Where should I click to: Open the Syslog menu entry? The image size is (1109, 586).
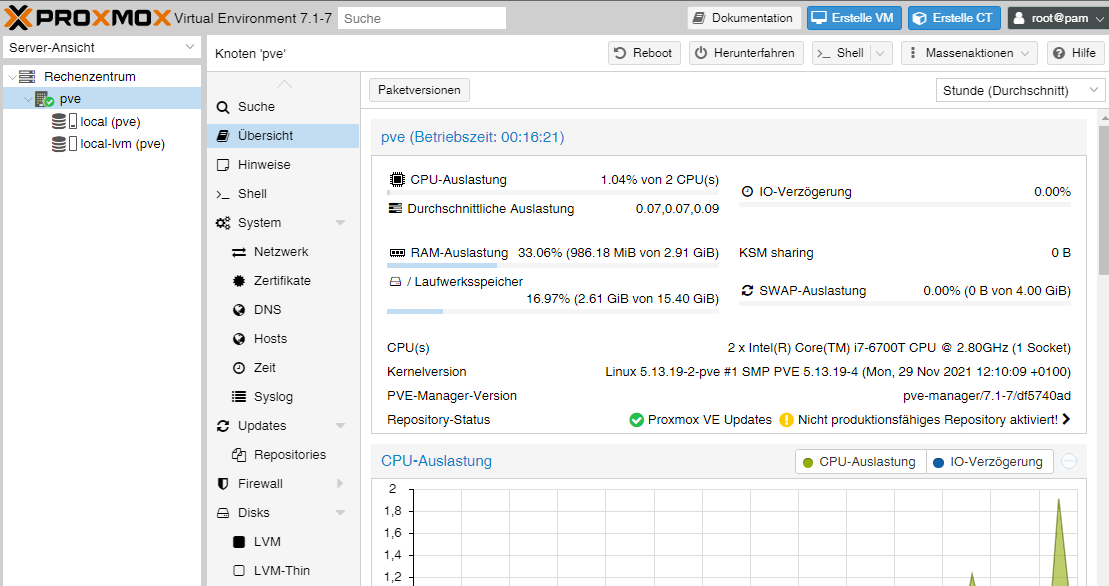(x=283, y=397)
